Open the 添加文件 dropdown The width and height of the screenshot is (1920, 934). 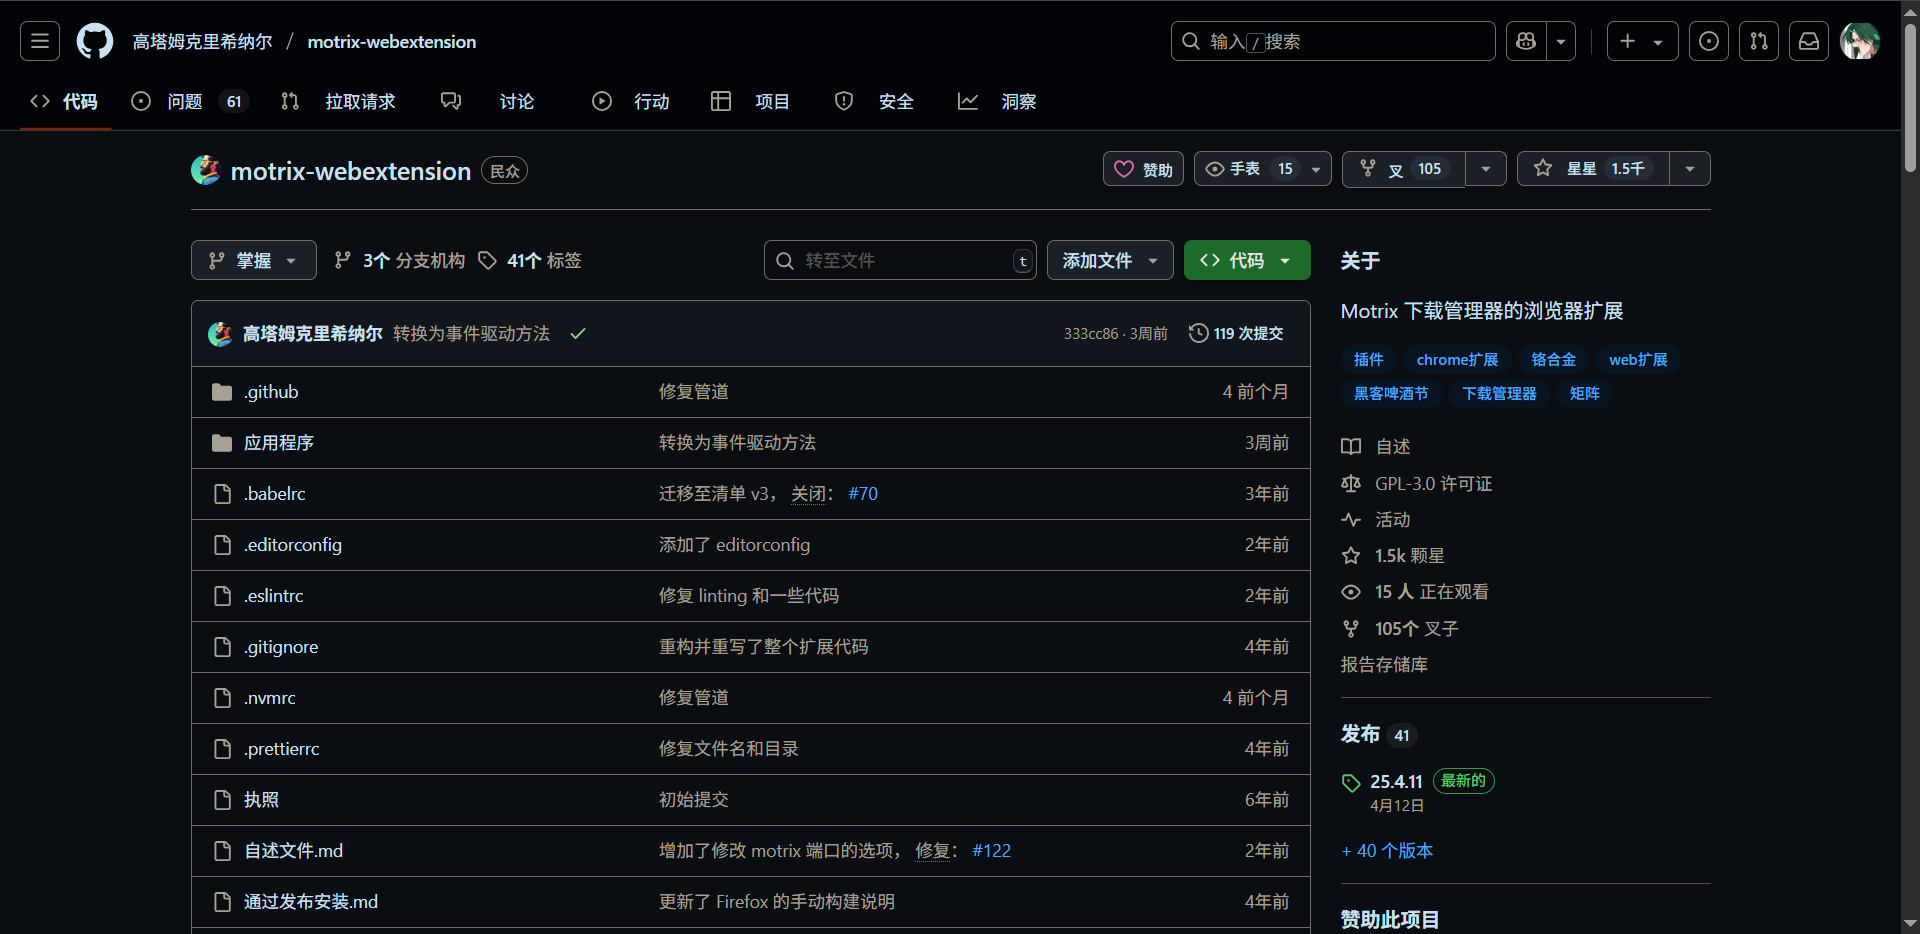[1110, 260]
